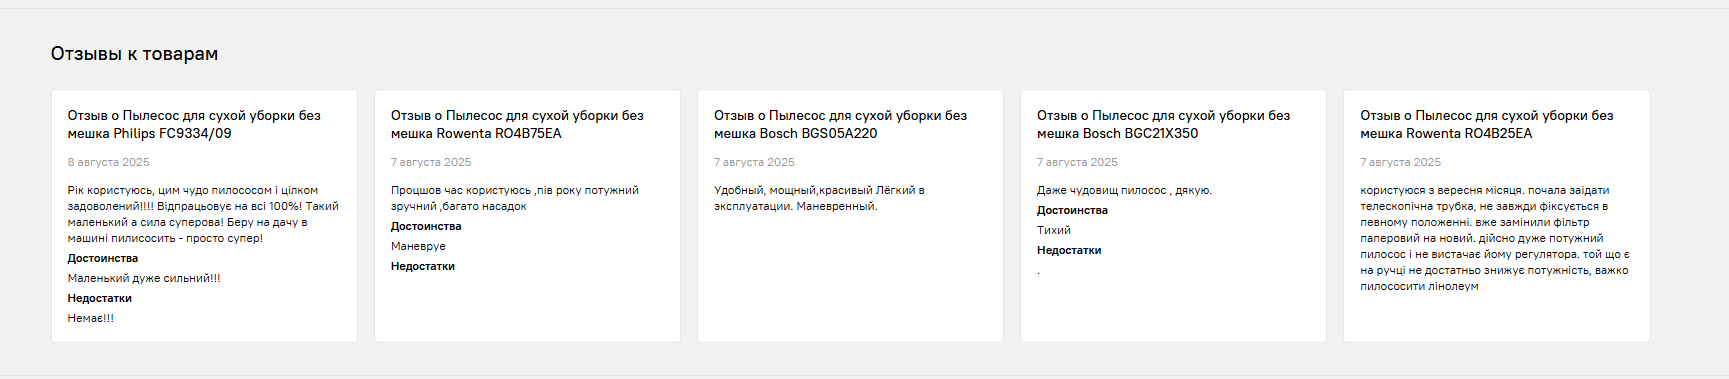Click the Bosch BGS05A220 review text

[x=819, y=198]
